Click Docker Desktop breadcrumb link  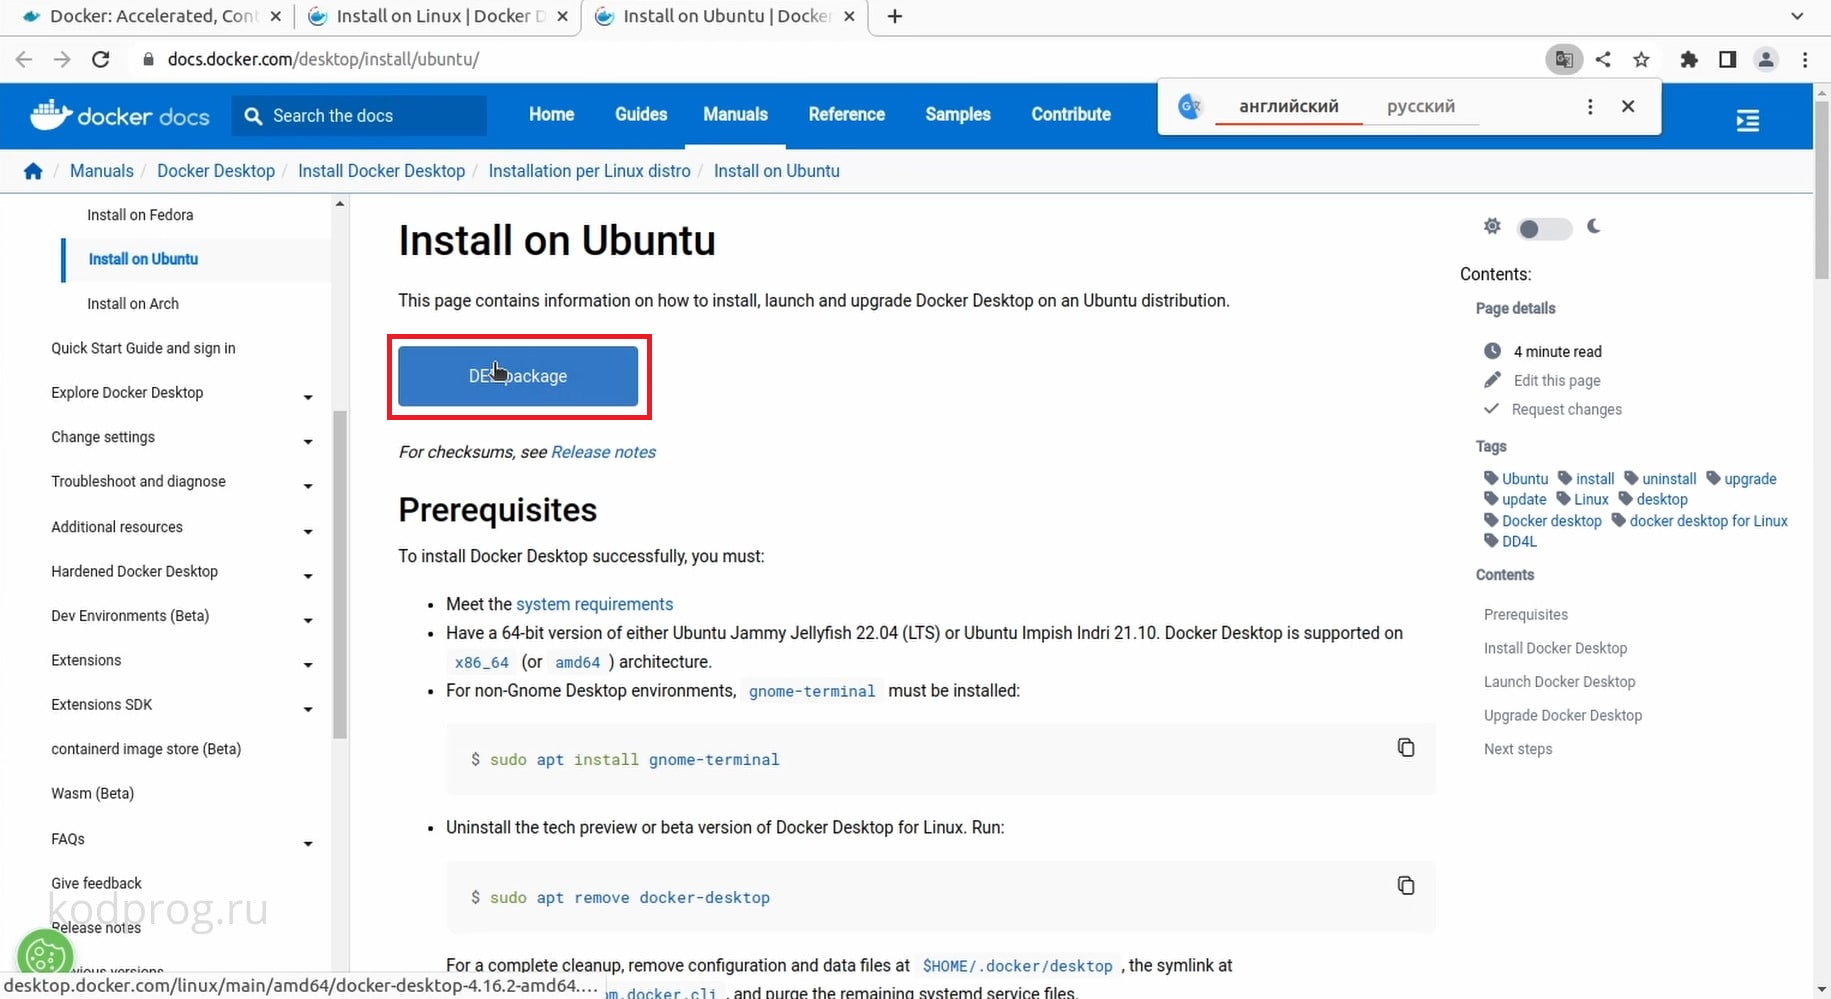(216, 171)
